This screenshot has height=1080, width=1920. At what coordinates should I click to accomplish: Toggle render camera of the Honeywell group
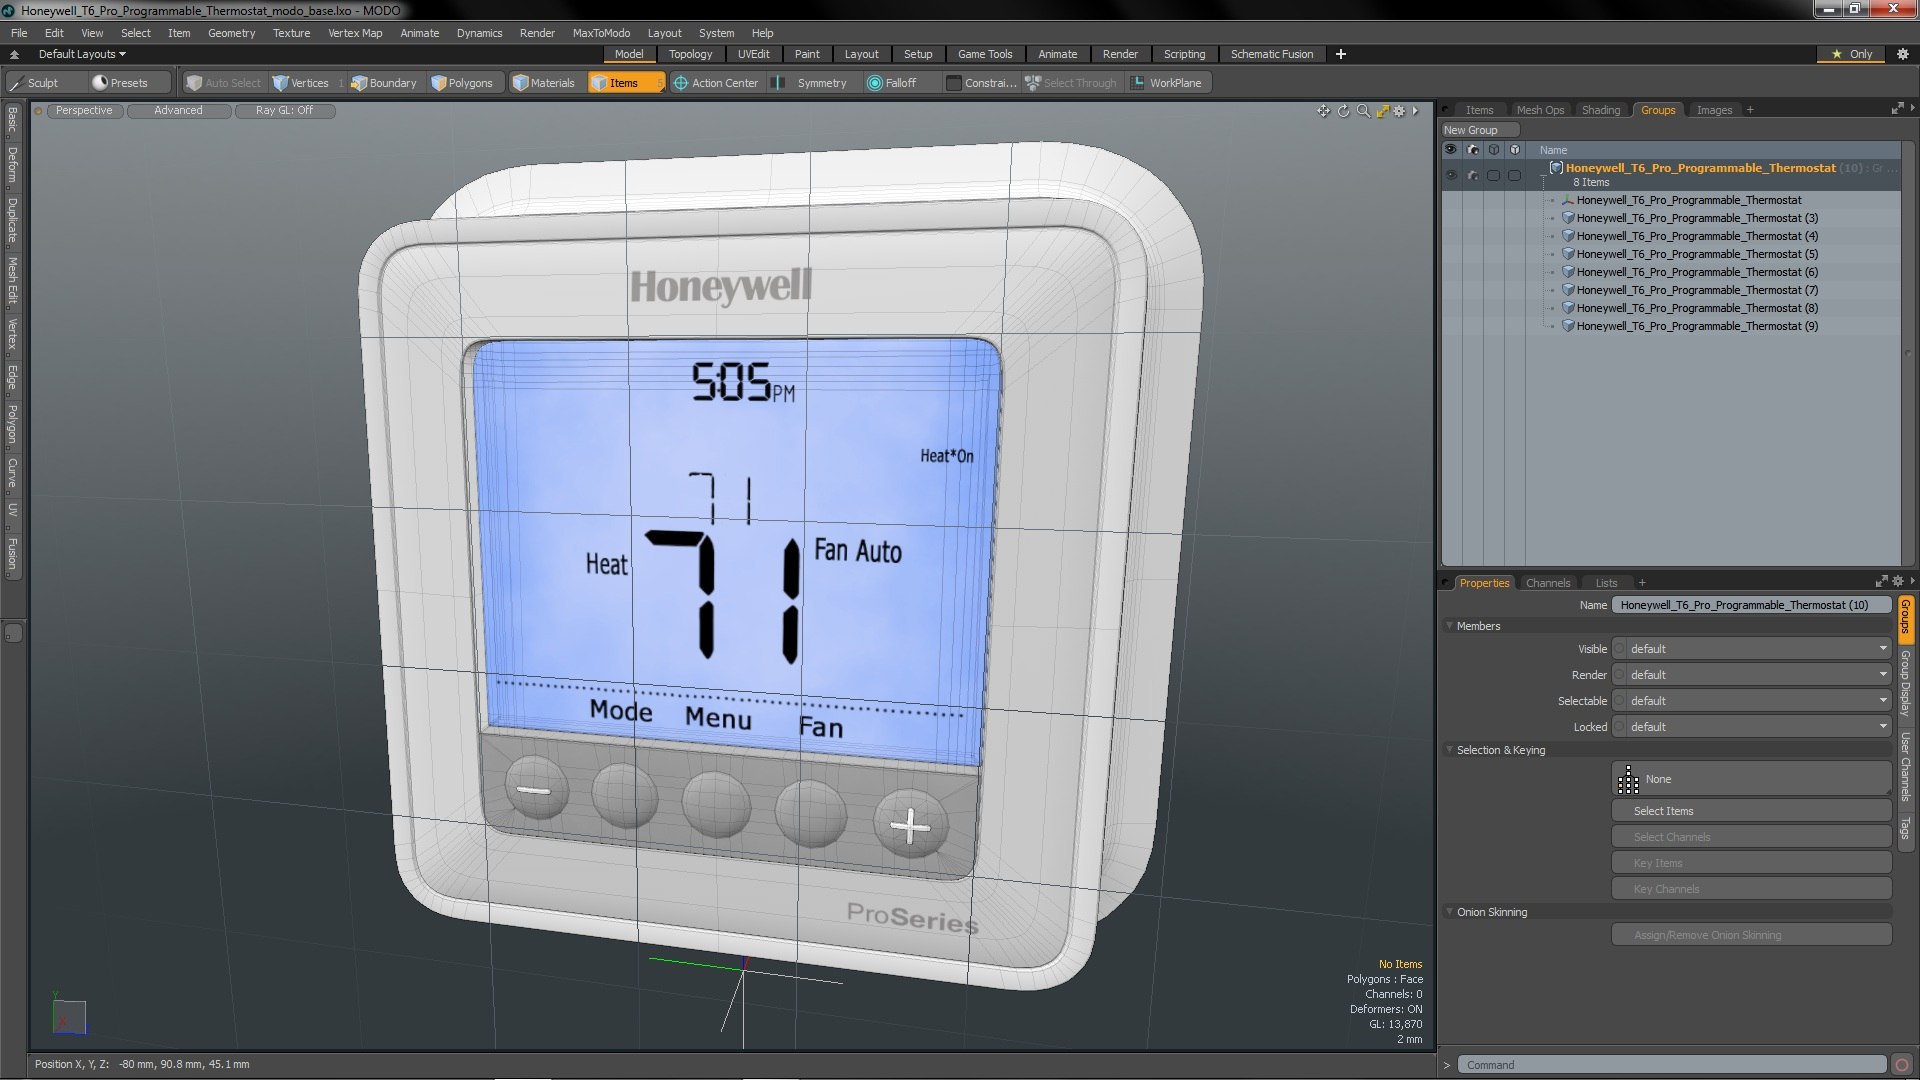1472,175
